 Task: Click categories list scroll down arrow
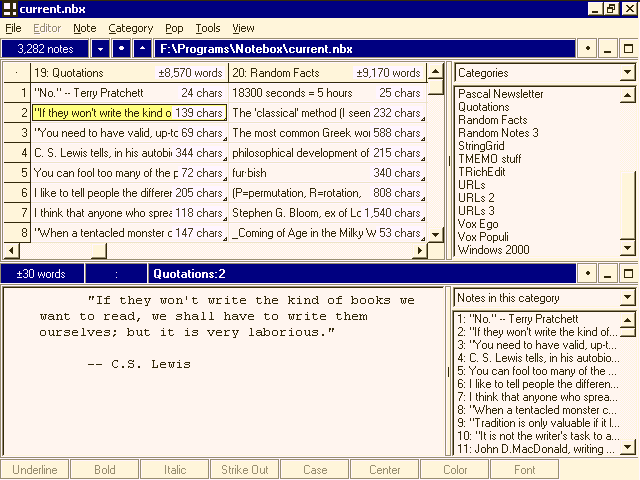pos(627,248)
